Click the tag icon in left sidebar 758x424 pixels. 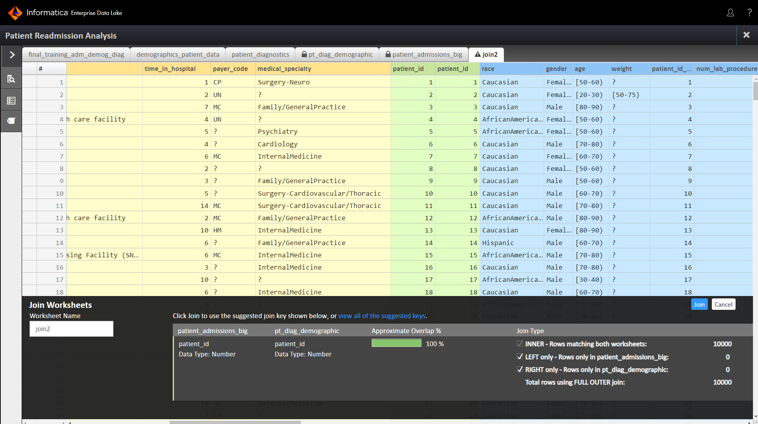coord(11,121)
